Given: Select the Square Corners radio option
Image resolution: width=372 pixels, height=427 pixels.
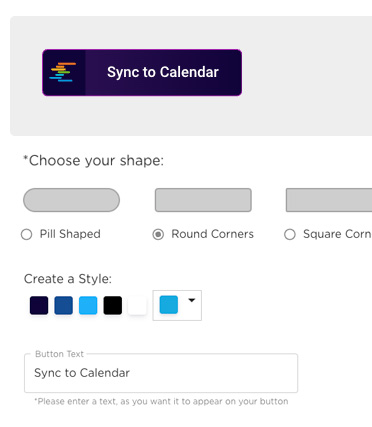Looking at the screenshot, I should (290, 234).
